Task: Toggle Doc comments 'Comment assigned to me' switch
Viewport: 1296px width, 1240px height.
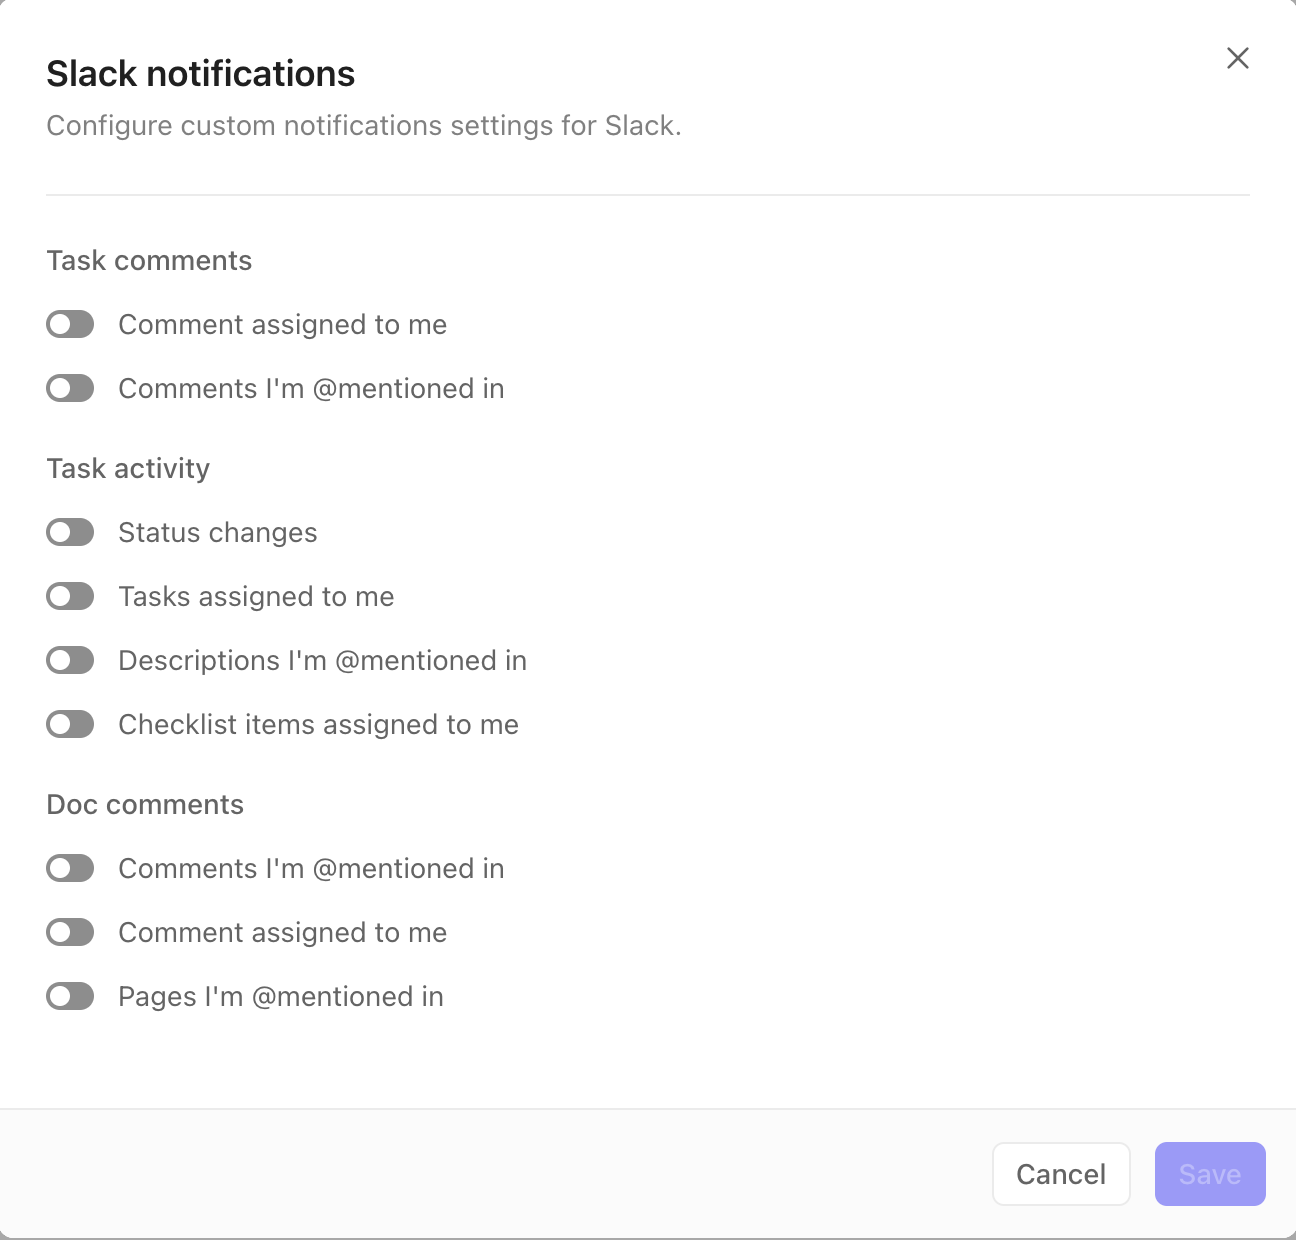Action: click(x=70, y=932)
